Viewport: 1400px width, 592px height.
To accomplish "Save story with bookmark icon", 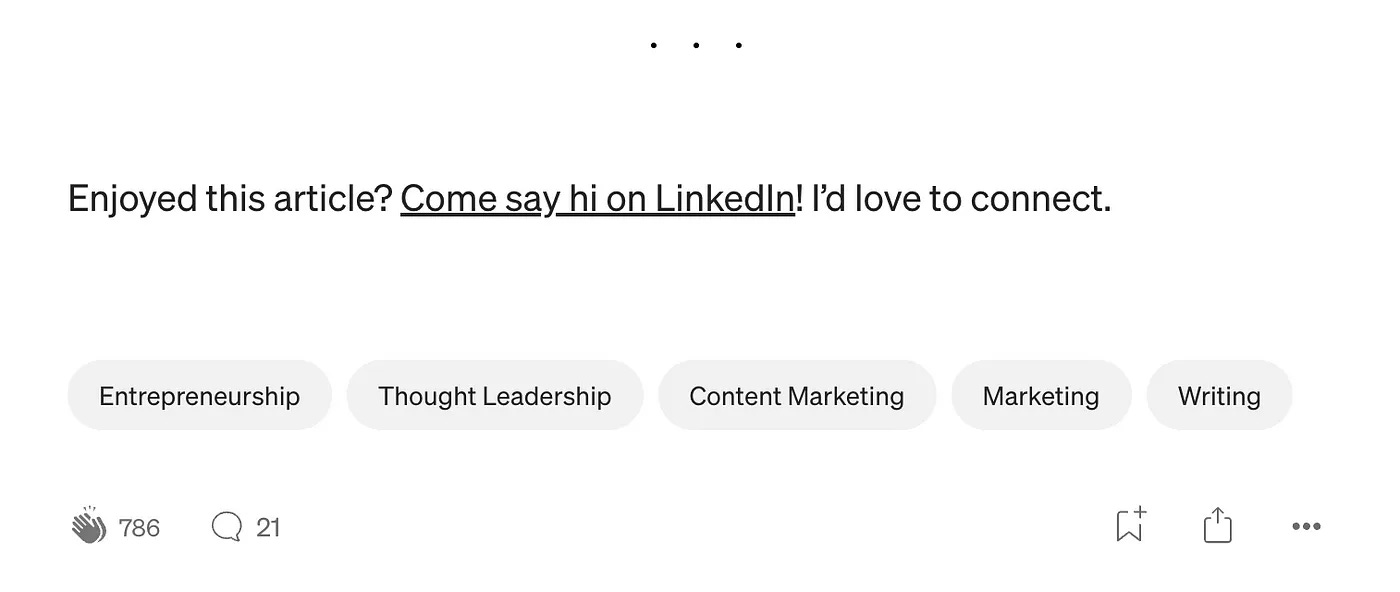I will pyautogui.click(x=1131, y=525).
